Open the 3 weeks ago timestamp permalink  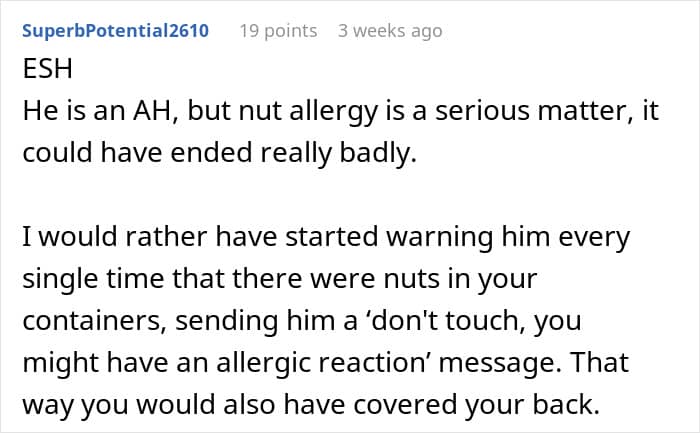[x=390, y=31]
